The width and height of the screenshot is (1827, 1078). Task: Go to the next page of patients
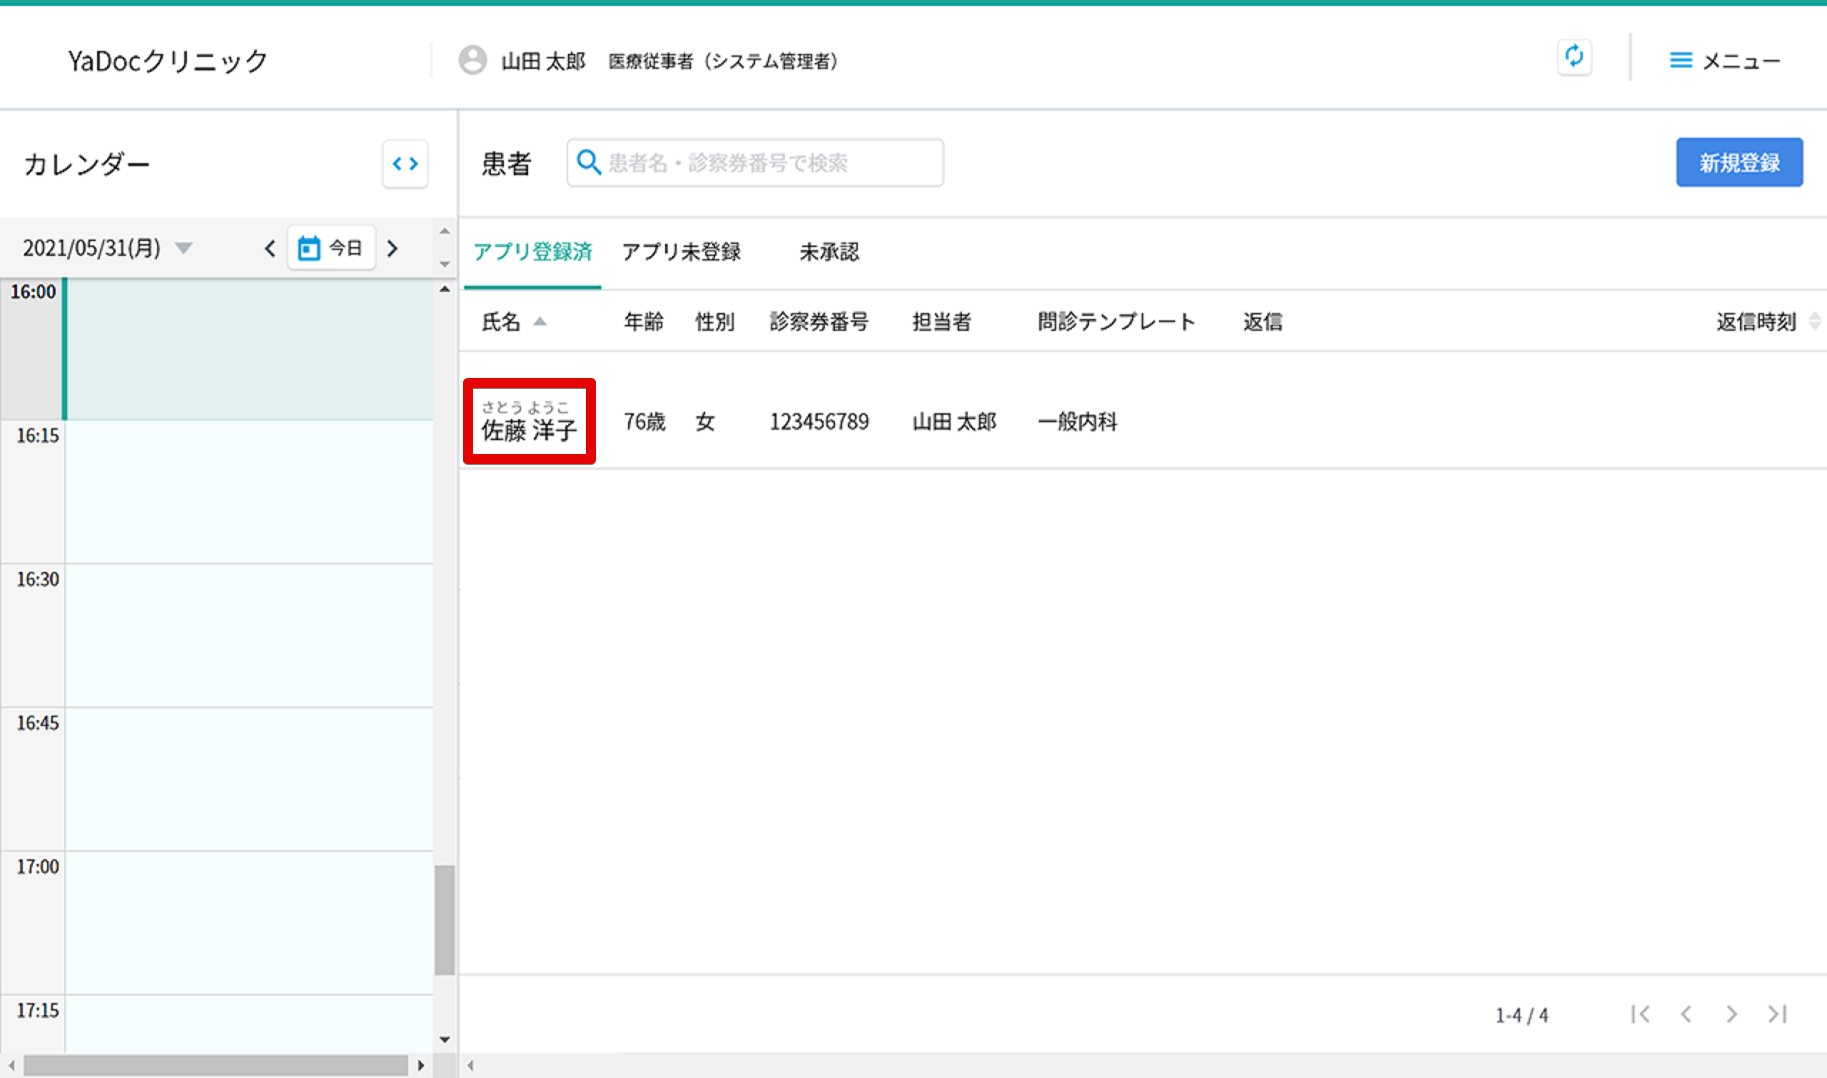(x=1732, y=1014)
